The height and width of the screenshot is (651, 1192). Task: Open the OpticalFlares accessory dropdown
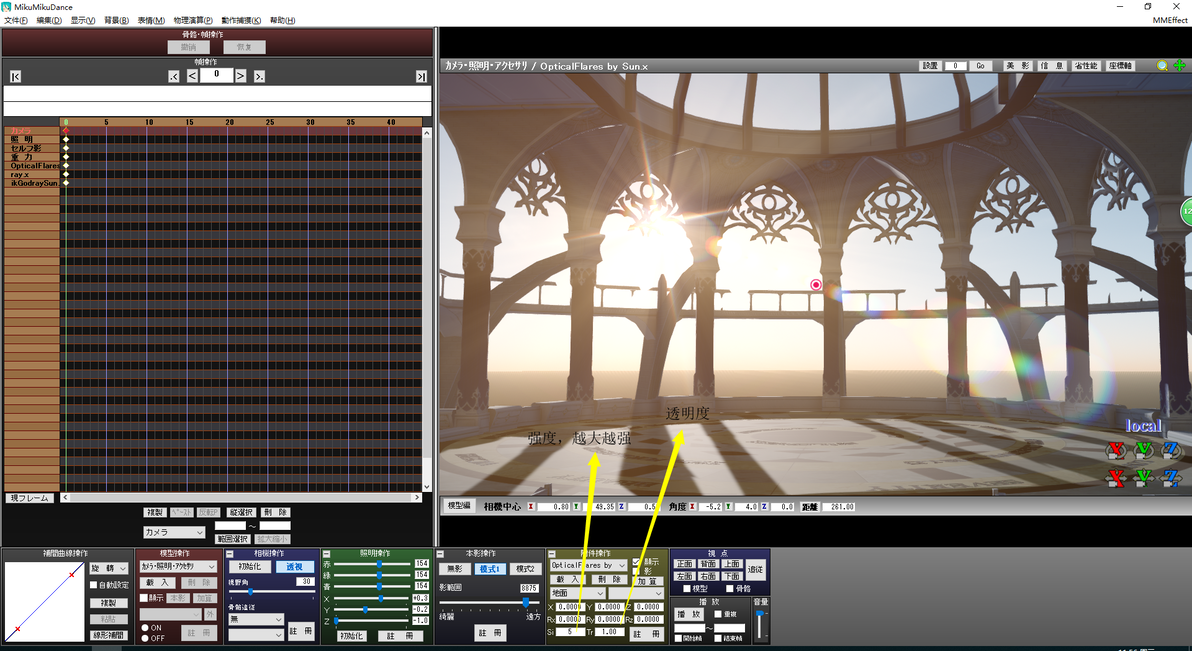point(588,565)
